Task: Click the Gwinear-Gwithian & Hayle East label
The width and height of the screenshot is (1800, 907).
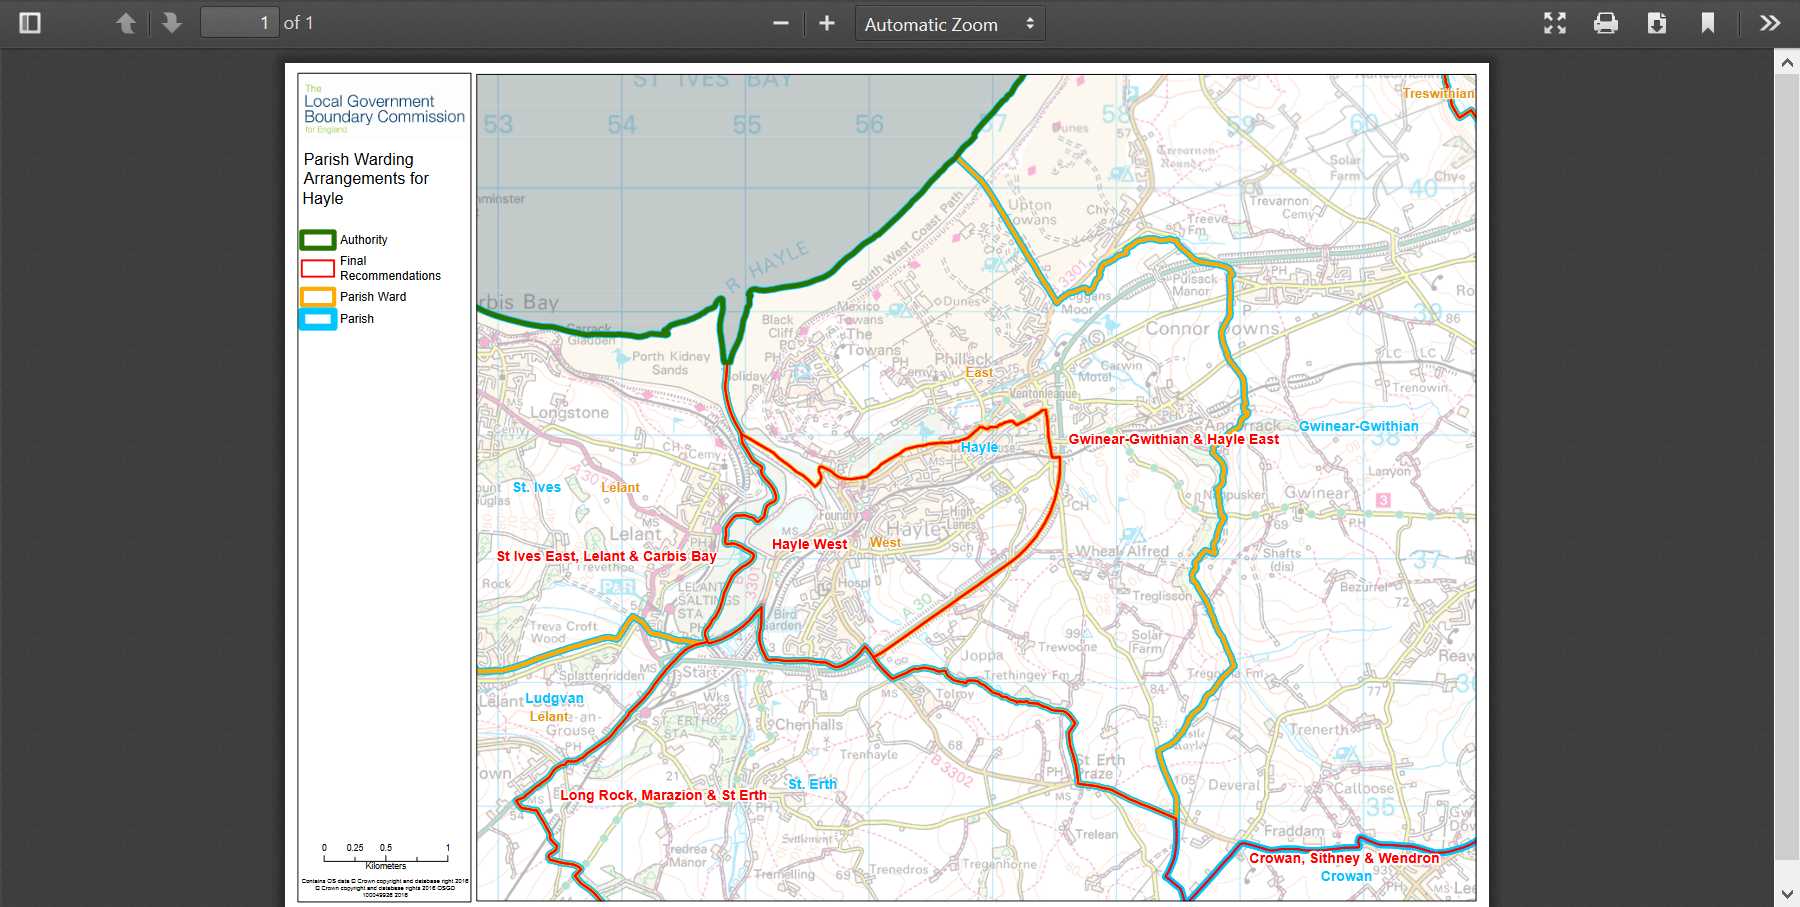Action: point(1173,439)
